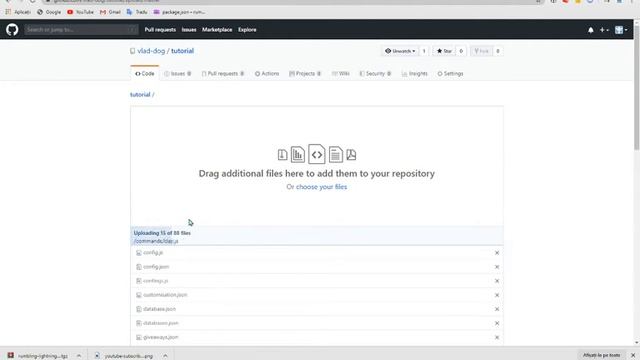Open the Insights tab
Image resolution: width=640 pixels, height=360 pixels.
[x=415, y=73]
